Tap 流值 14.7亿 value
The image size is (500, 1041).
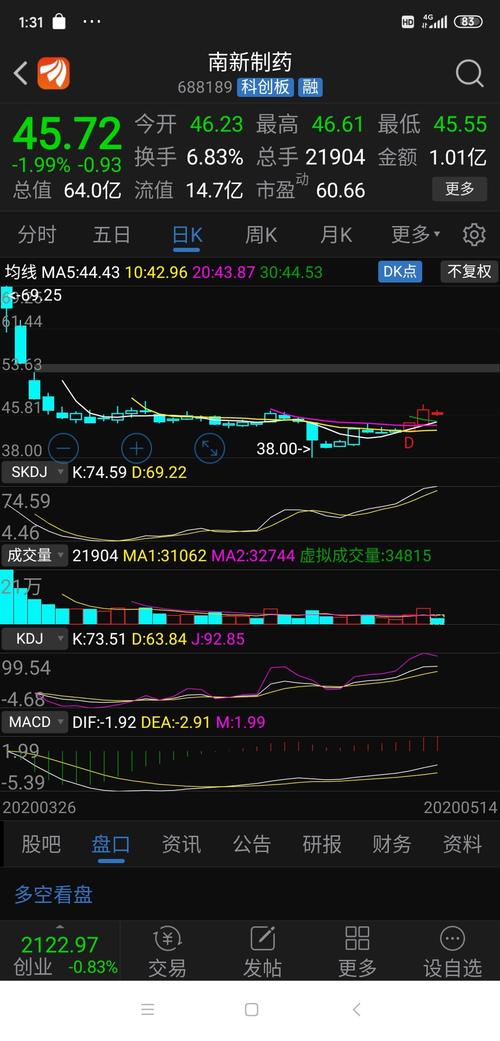(x=214, y=191)
